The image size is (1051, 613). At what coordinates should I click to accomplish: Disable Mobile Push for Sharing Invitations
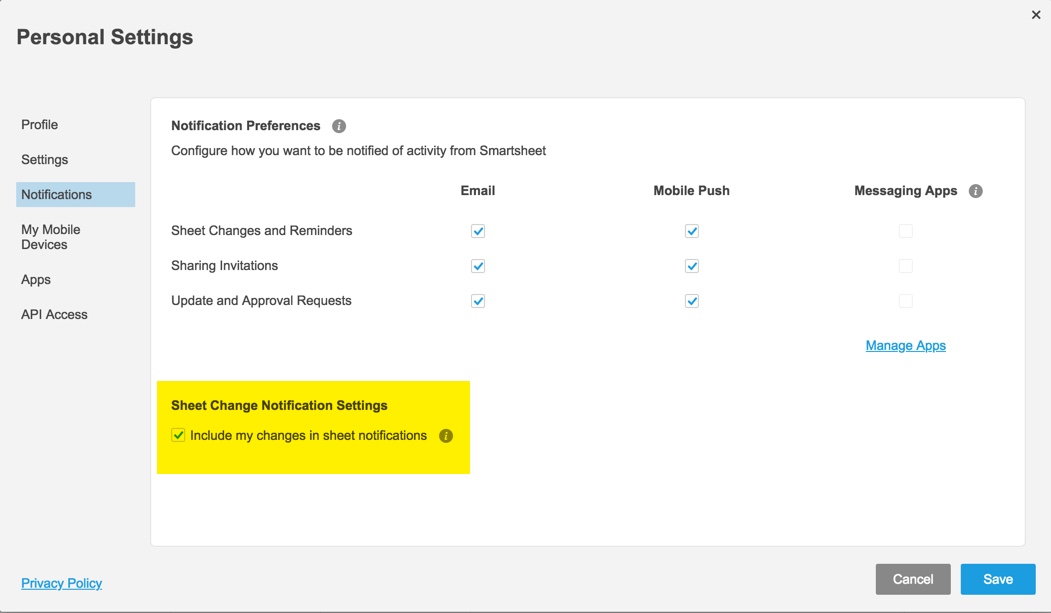click(691, 265)
